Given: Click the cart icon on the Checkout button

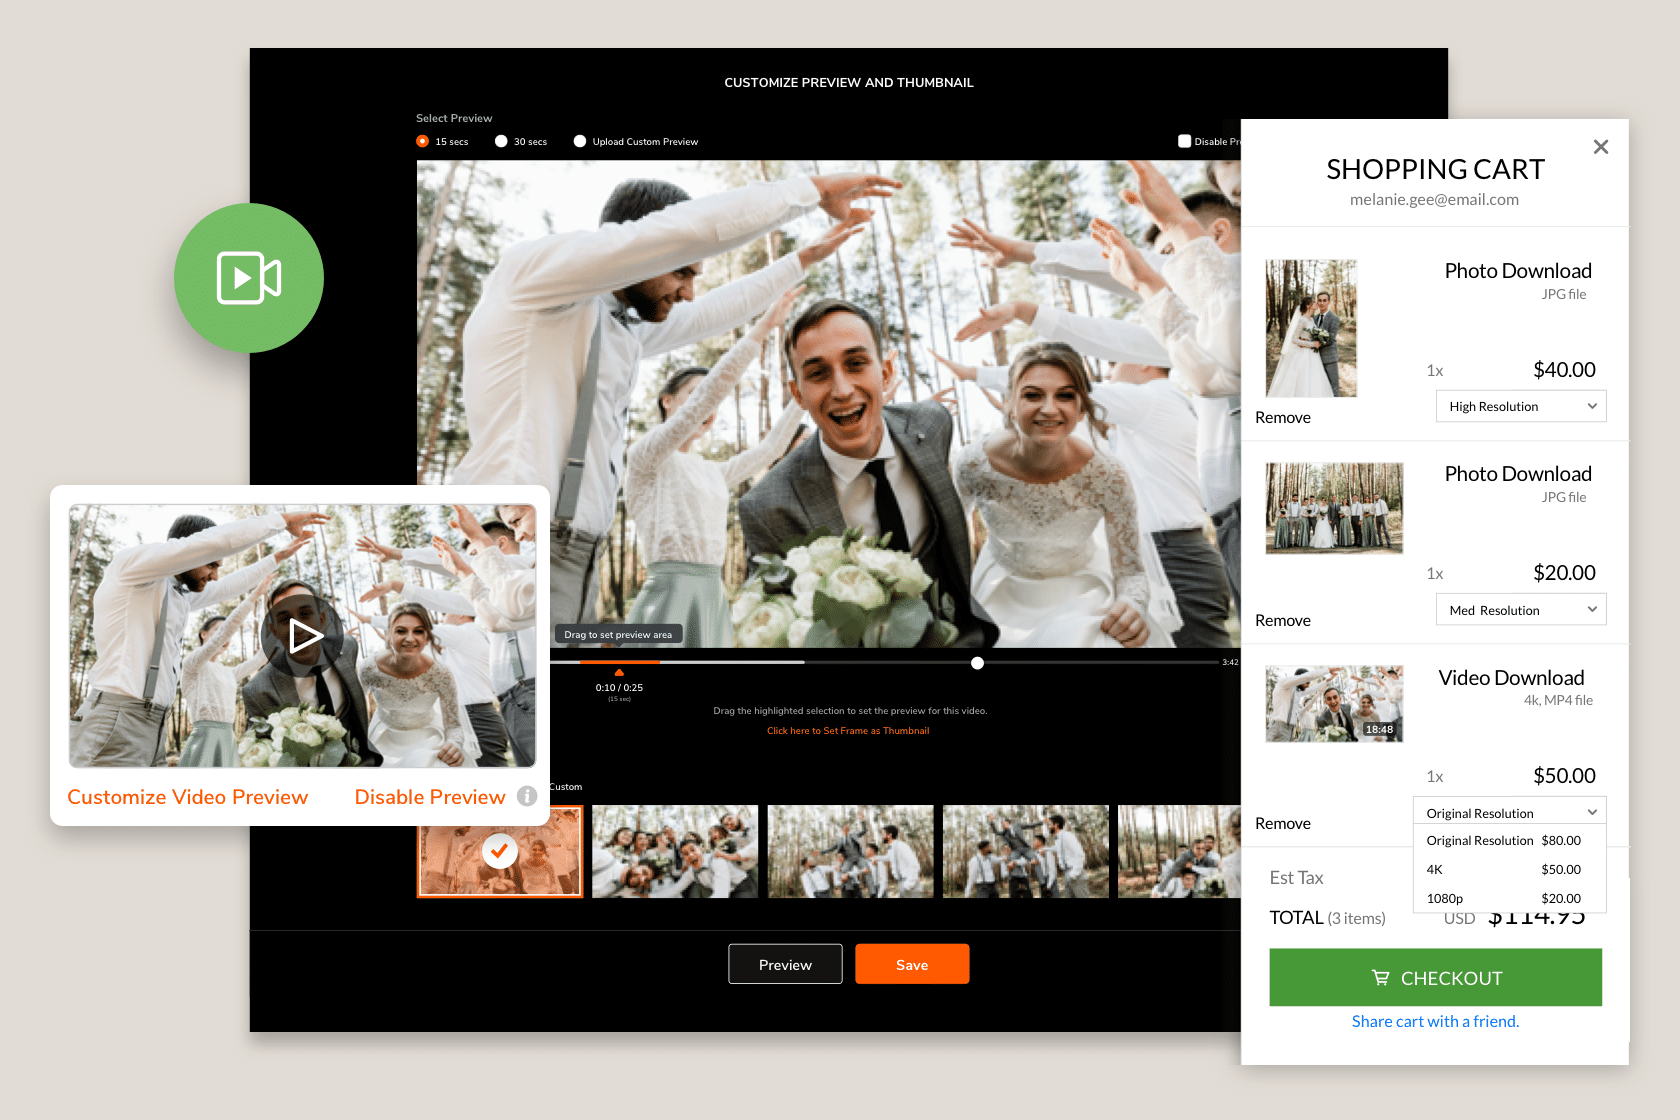Looking at the screenshot, I should point(1381,978).
